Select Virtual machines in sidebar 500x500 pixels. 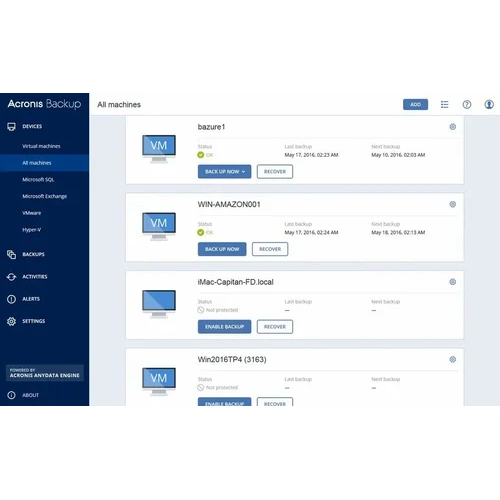41,146
